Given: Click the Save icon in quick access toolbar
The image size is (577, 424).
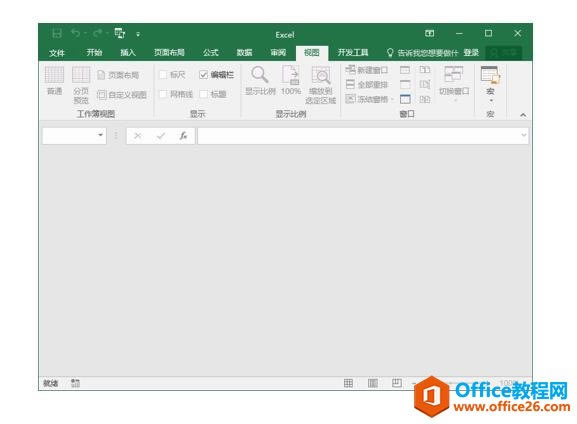Looking at the screenshot, I should coord(57,34).
